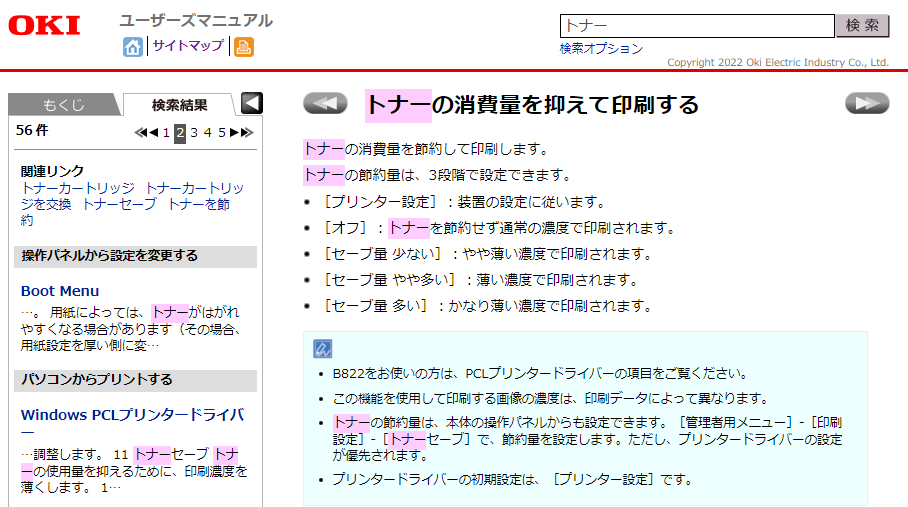Go to search results page 5
This screenshot has width=908, height=507.
[222, 132]
